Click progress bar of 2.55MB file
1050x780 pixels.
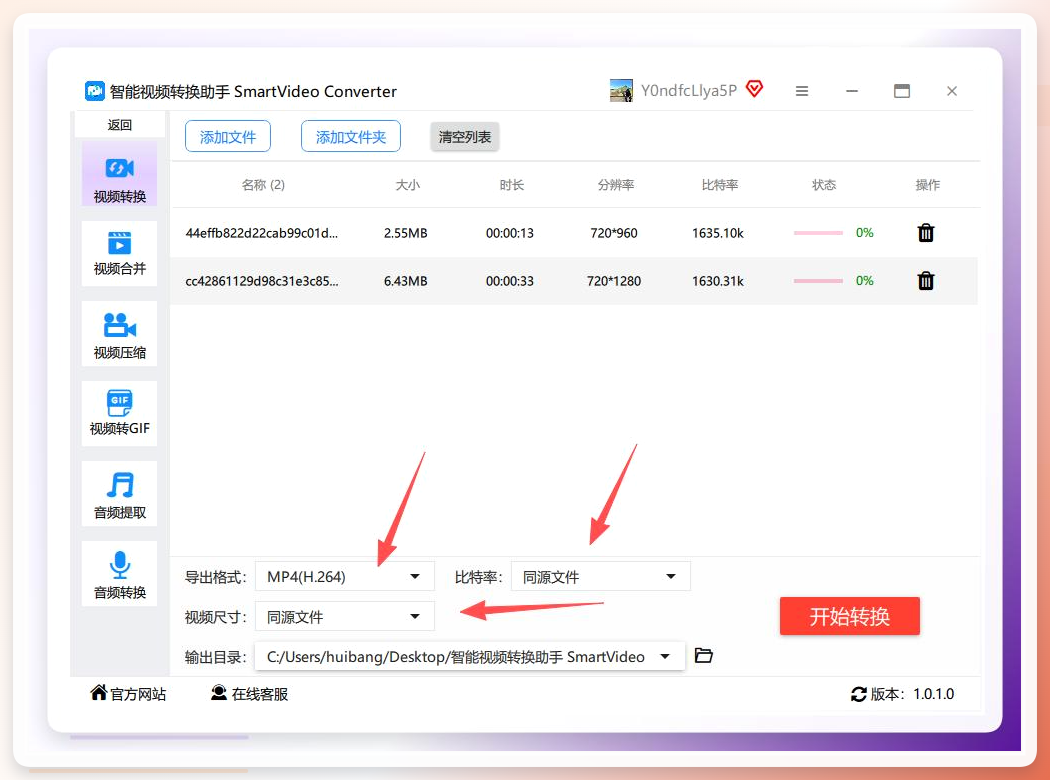pos(818,233)
